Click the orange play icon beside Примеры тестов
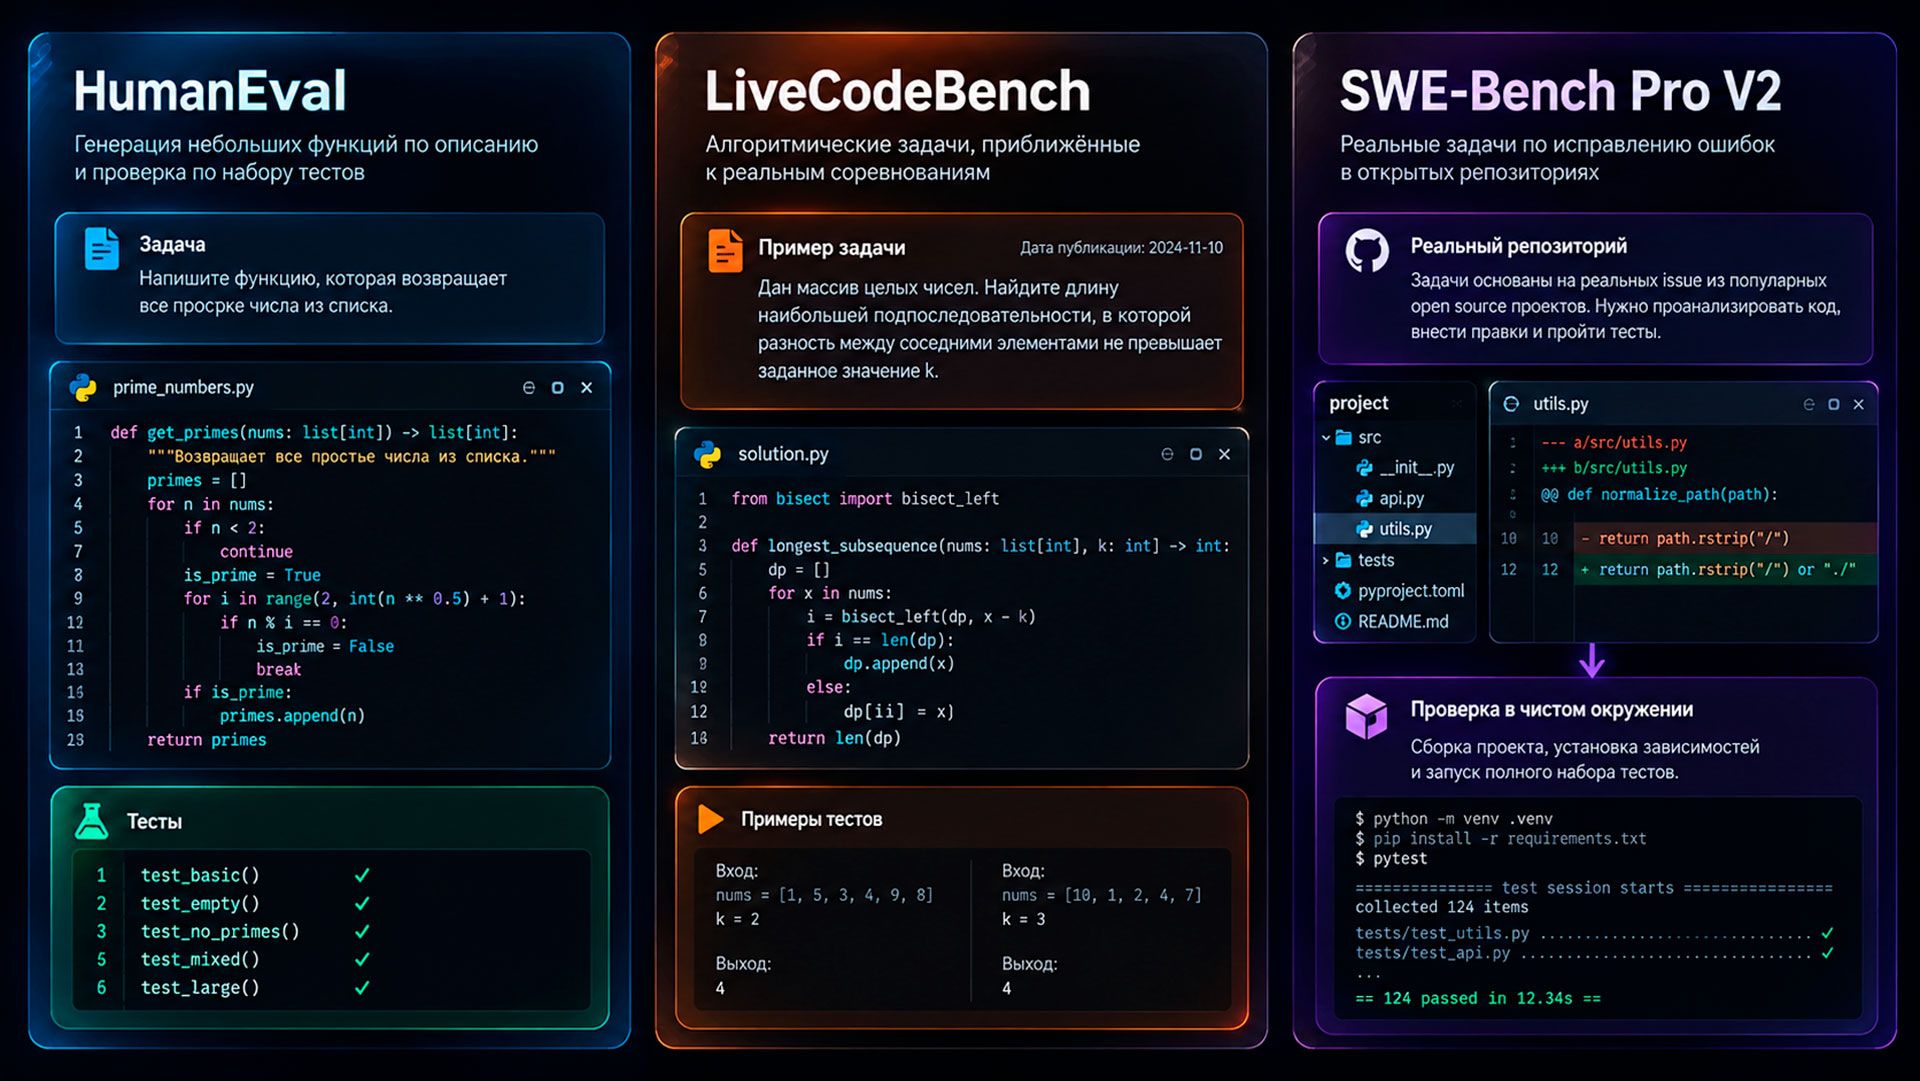The width and height of the screenshot is (1920, 1081). 710,819
